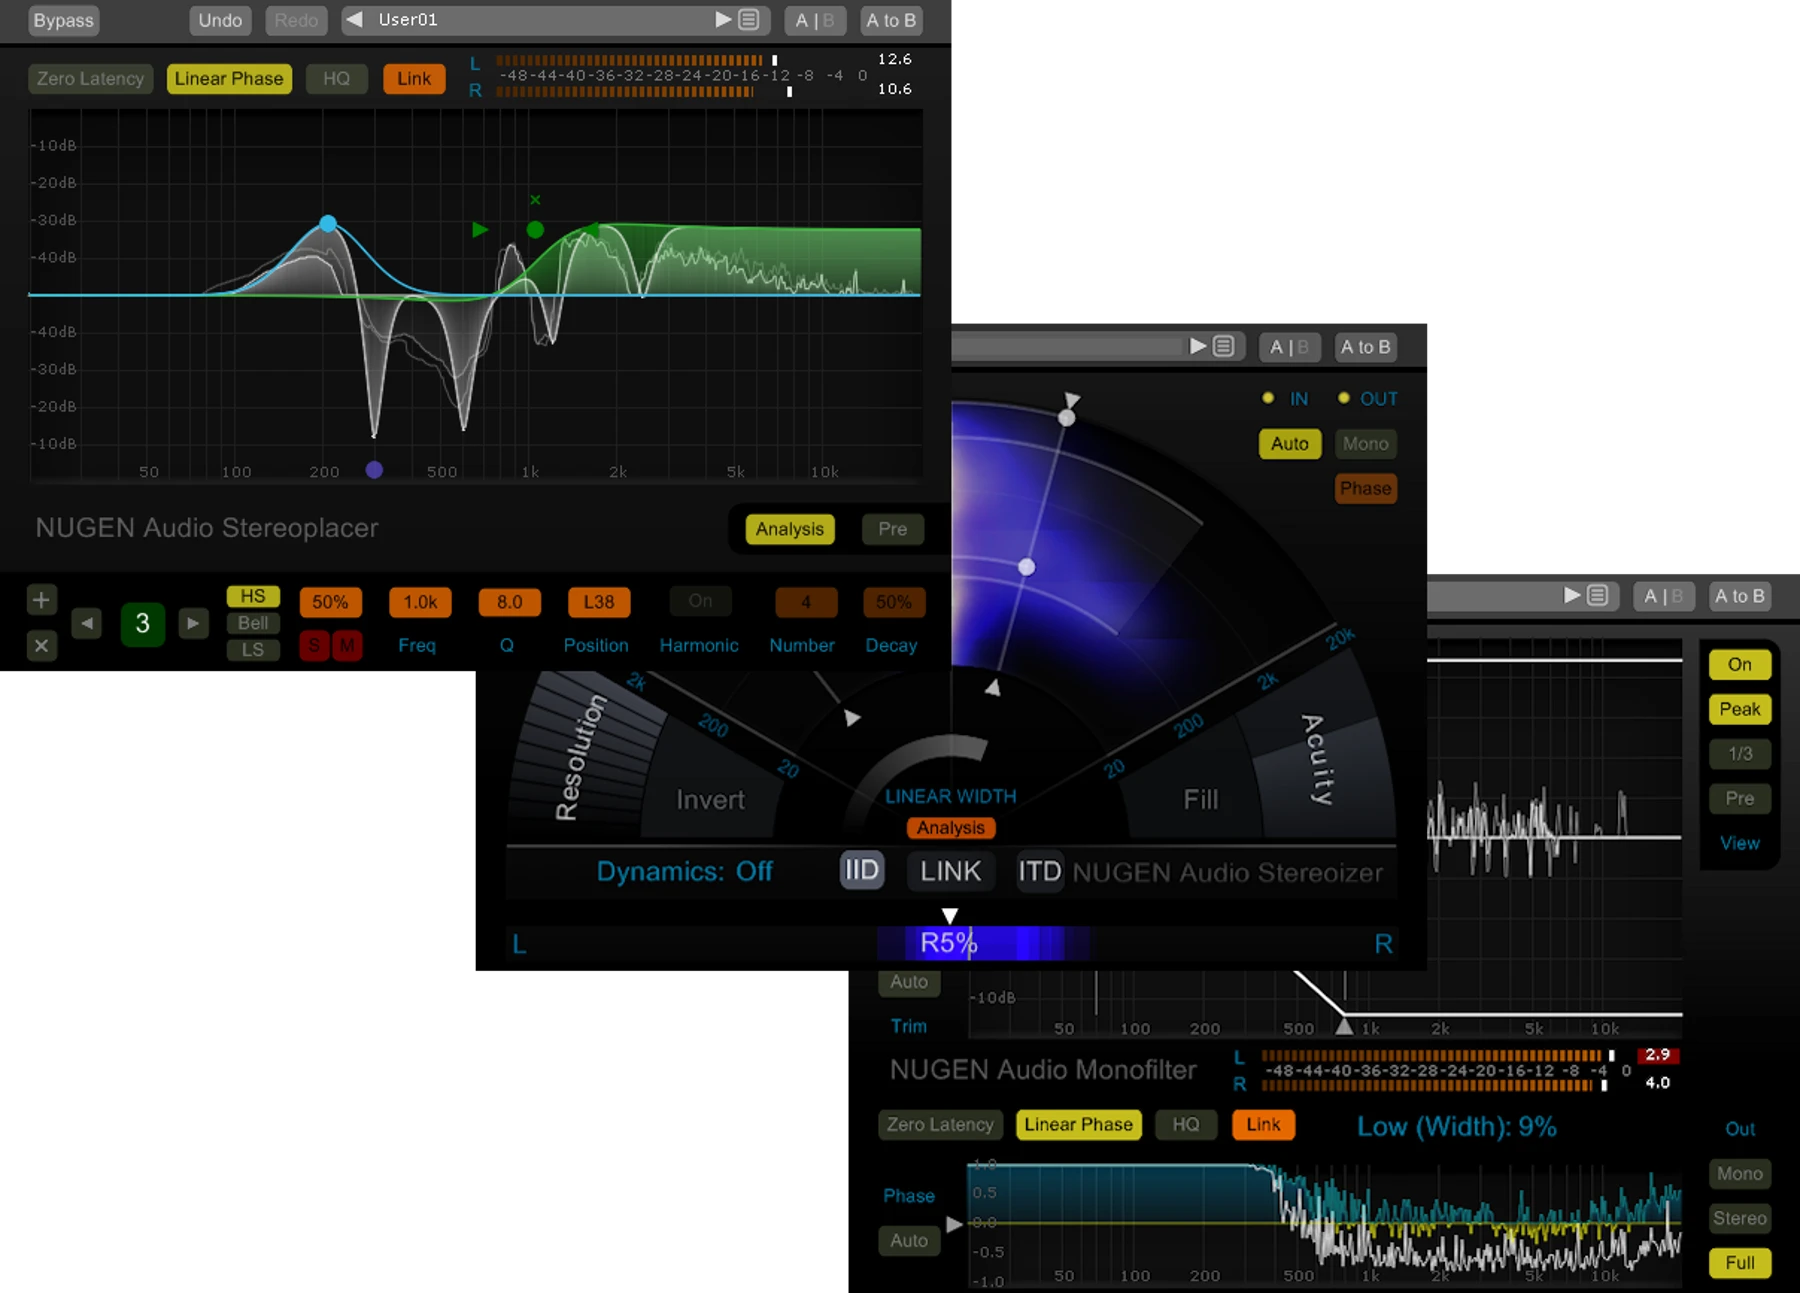
Task: Click the L38 Position value
Action: 599,602
